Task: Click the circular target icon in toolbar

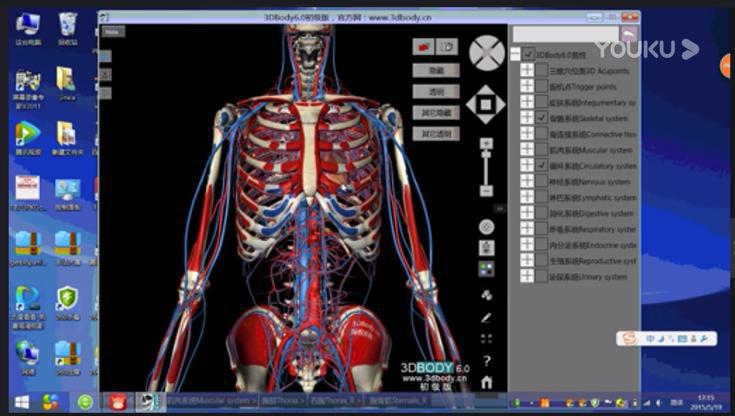Action: click(487, 227)
